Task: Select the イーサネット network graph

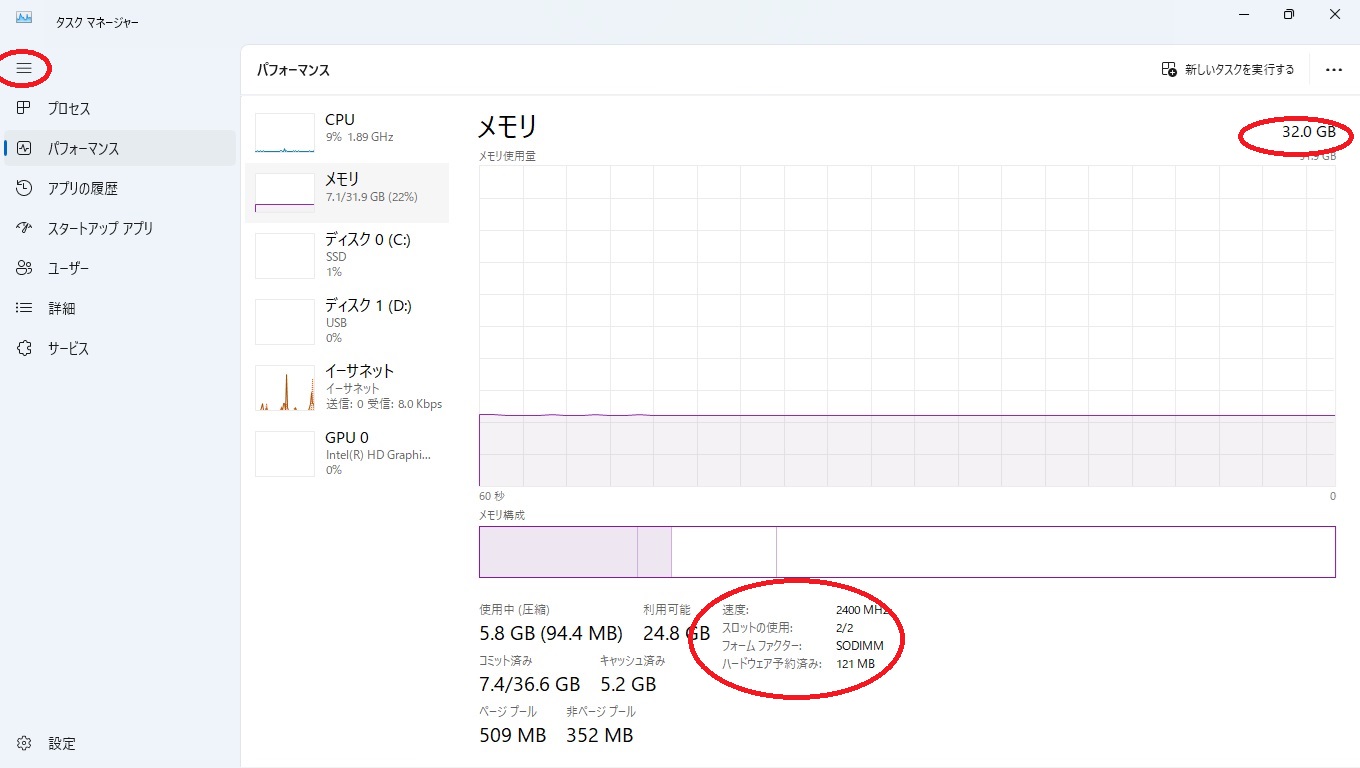Action: pos(285,388)
